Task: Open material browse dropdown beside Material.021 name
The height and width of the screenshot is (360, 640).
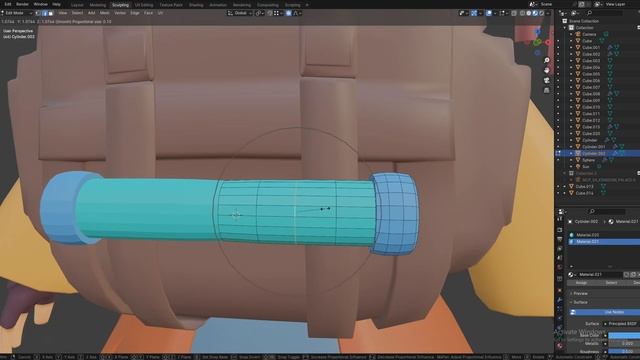Action: [572, 275]
